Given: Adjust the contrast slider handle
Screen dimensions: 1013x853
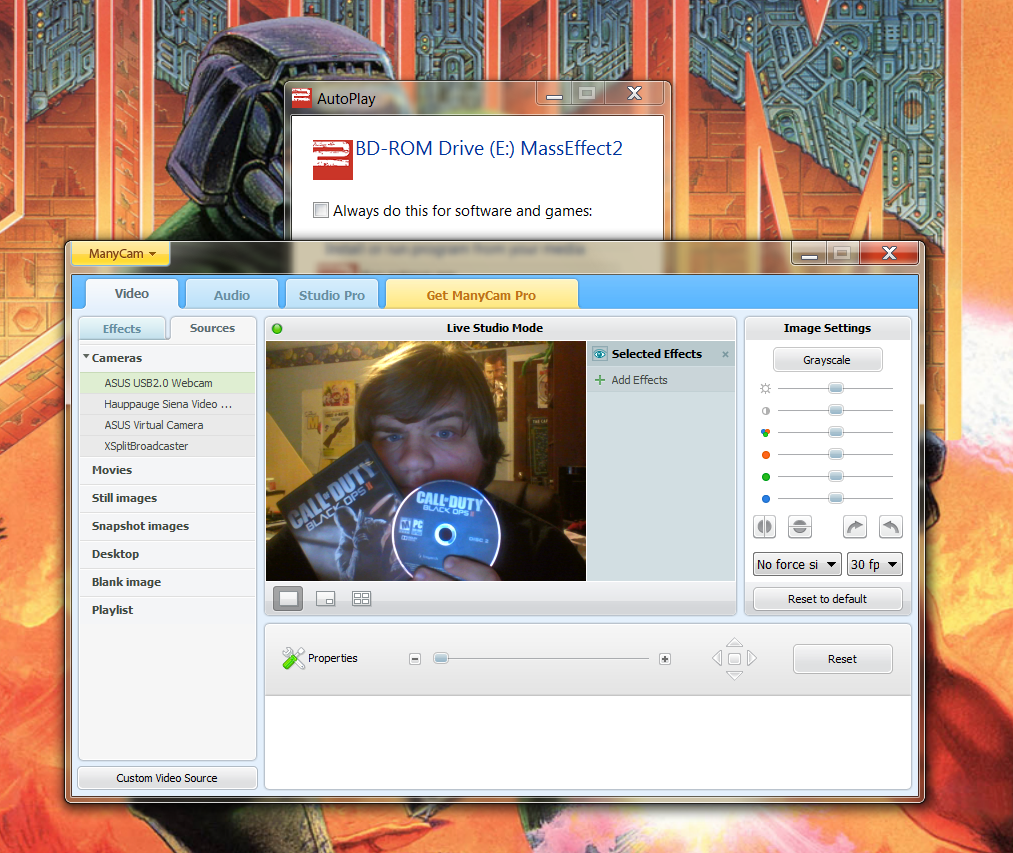Looking at the screenshot, I should click(x=835, y=410).
